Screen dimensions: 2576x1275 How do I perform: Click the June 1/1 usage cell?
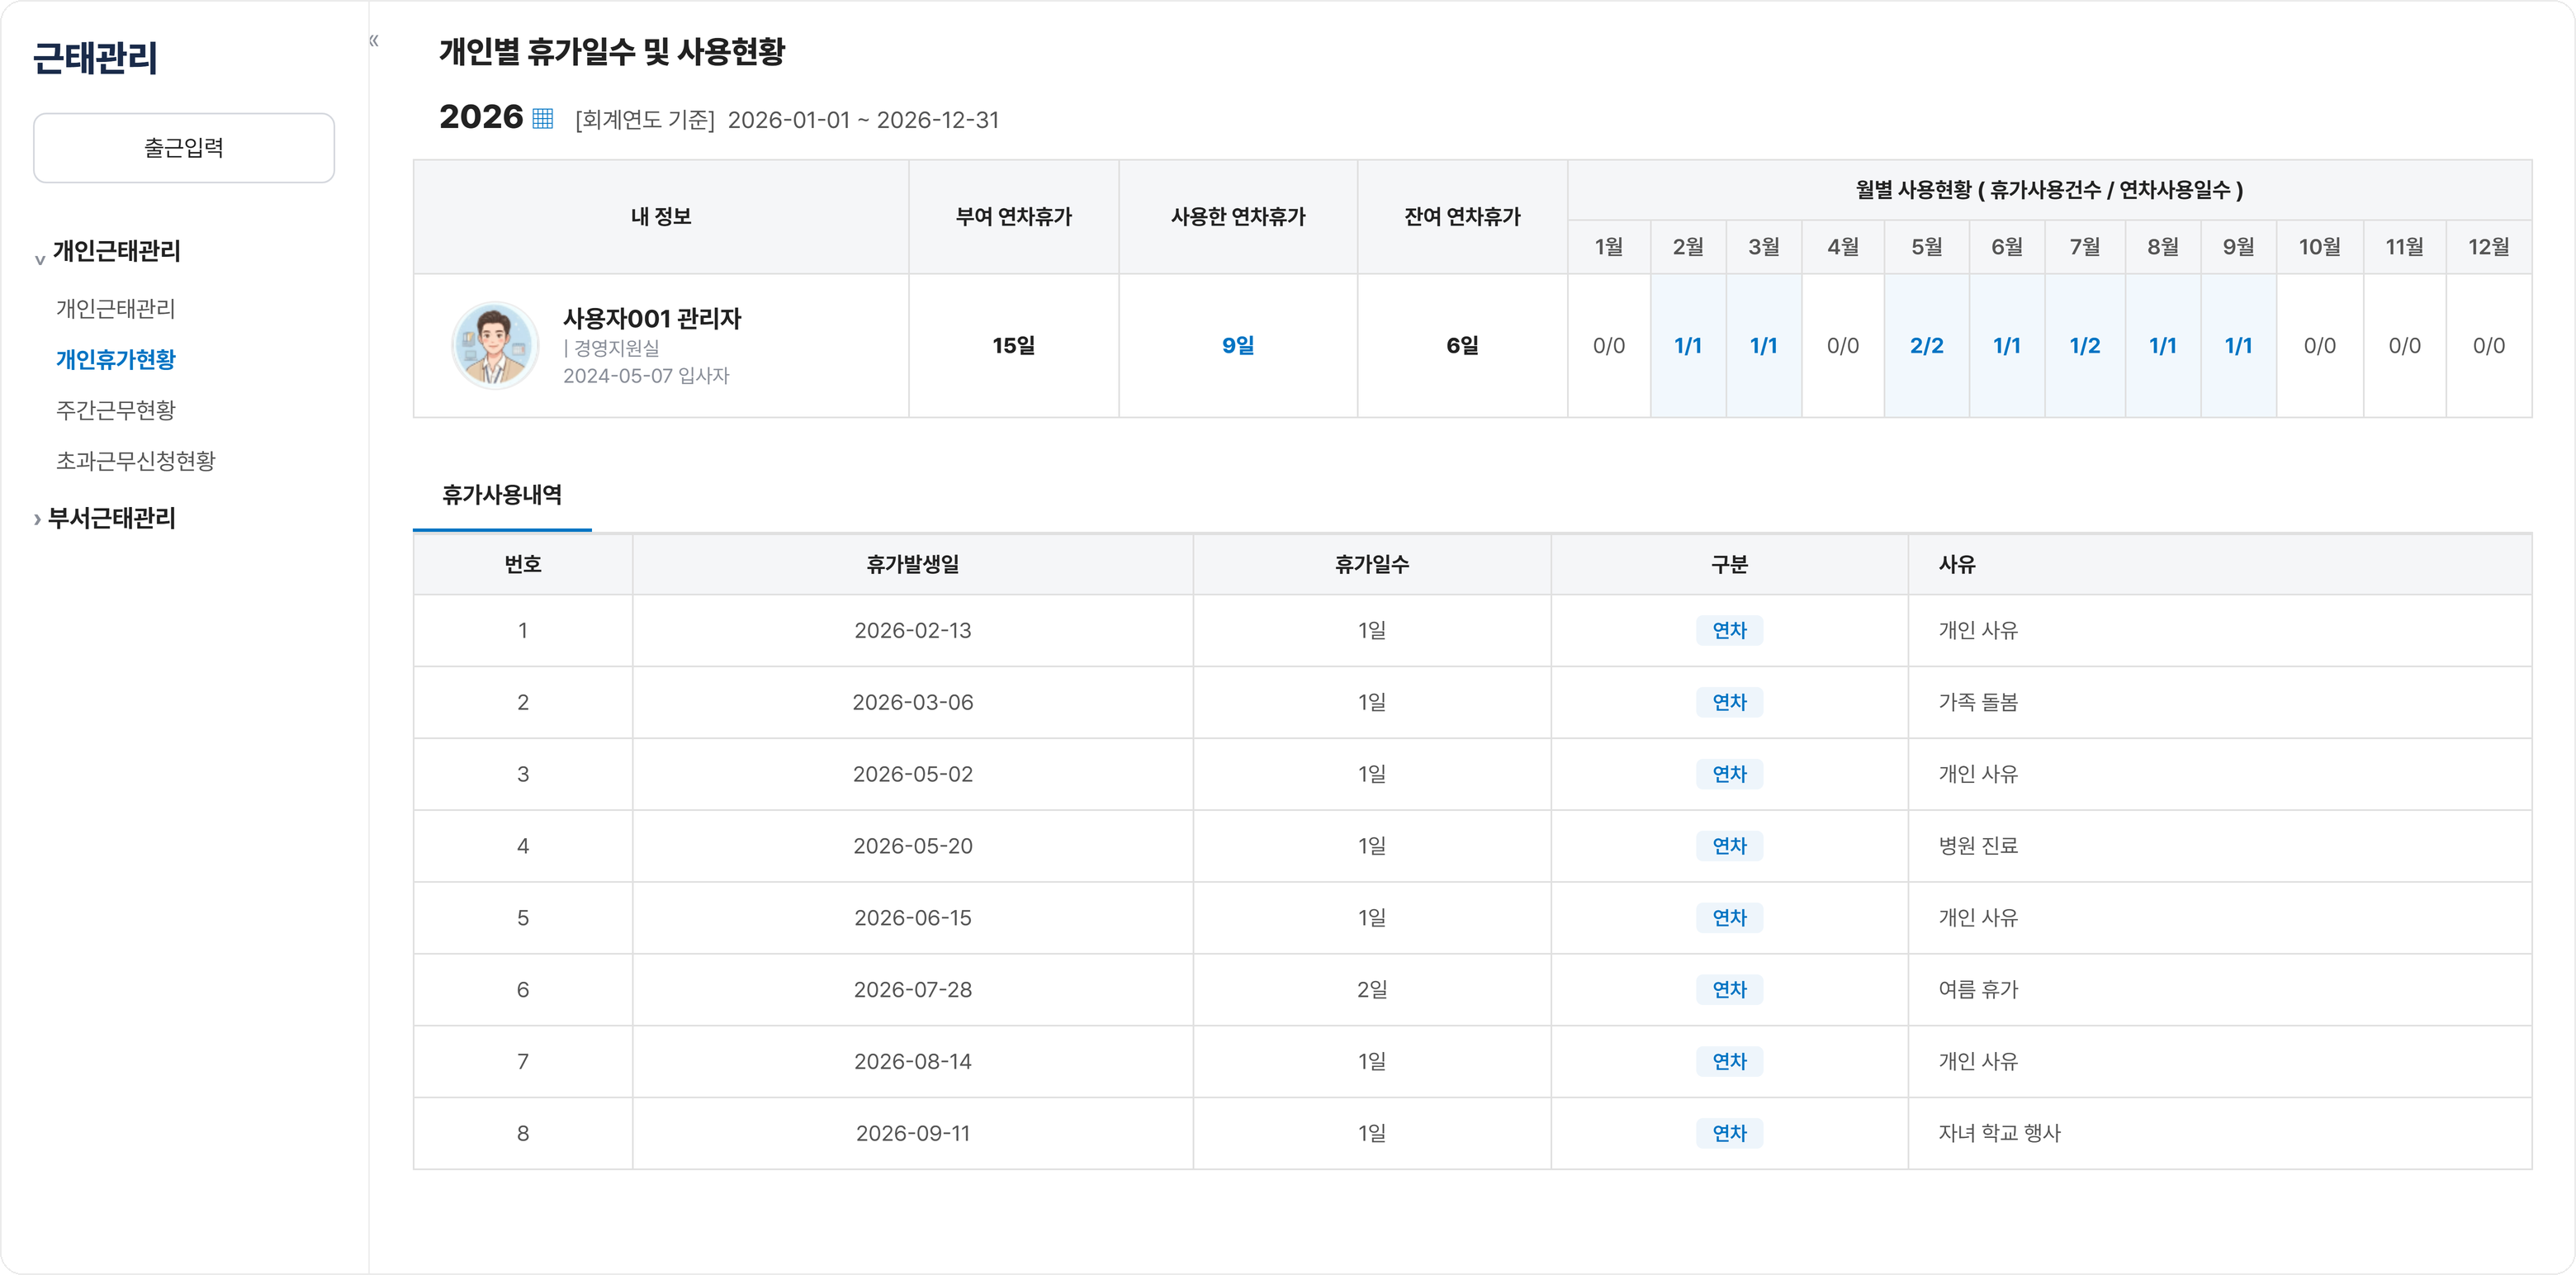[x=2007, y=346]
